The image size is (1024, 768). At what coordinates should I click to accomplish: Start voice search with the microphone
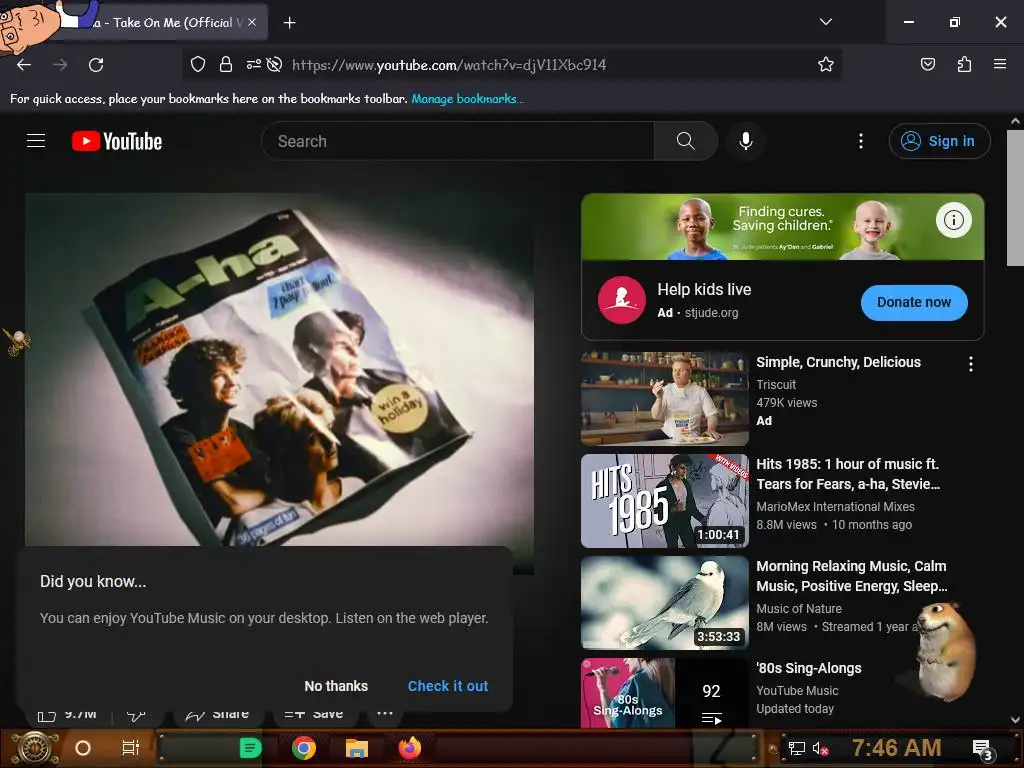tap(746, 141)
